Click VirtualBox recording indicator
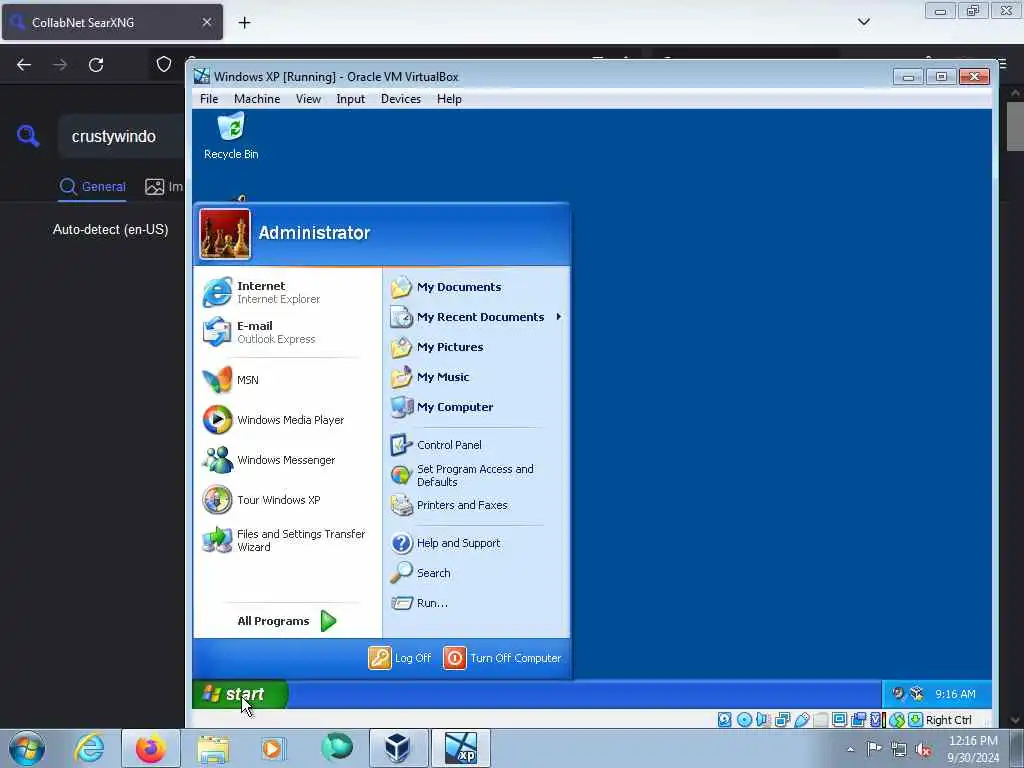The width and height of the screenshot is (1024, 768). tap(858, 720)
